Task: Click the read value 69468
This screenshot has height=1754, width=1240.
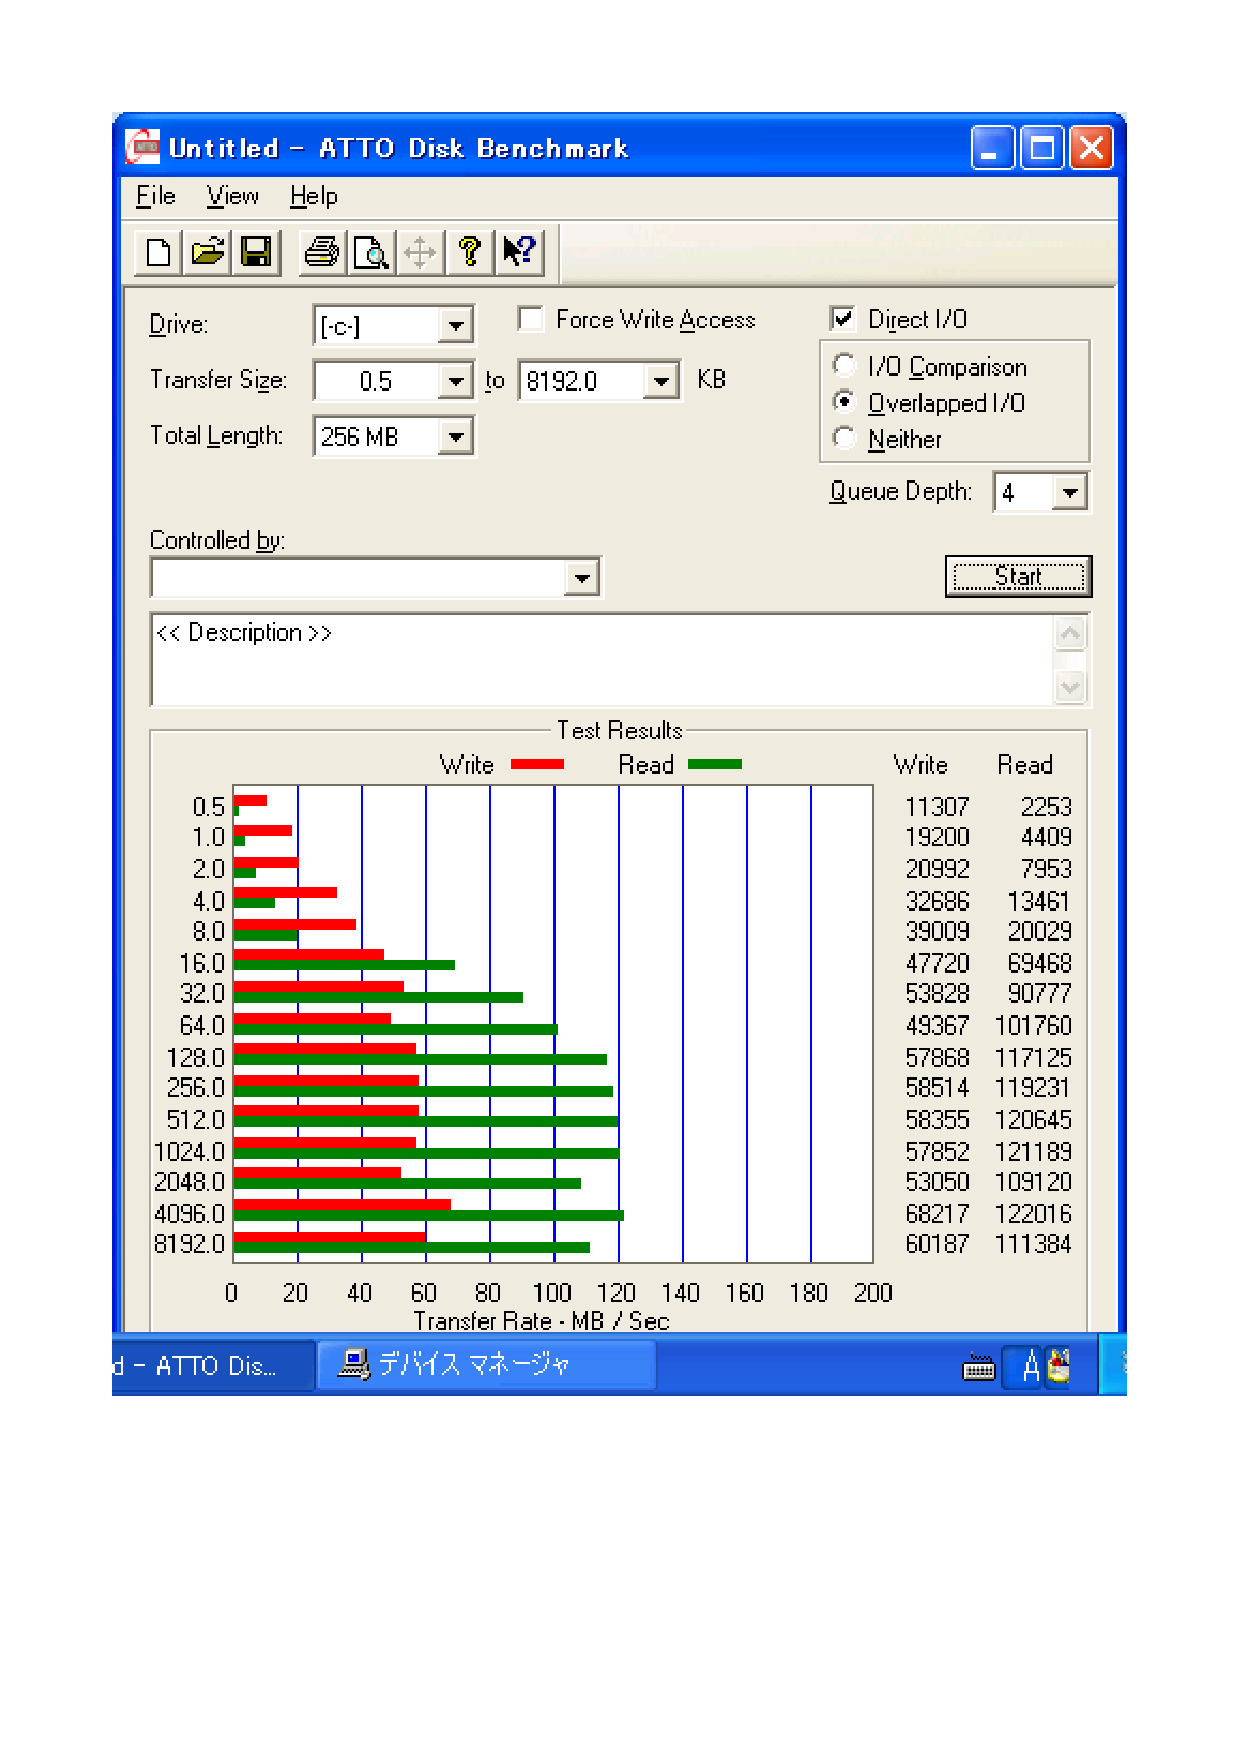Action: click(x=1040, y=963)
